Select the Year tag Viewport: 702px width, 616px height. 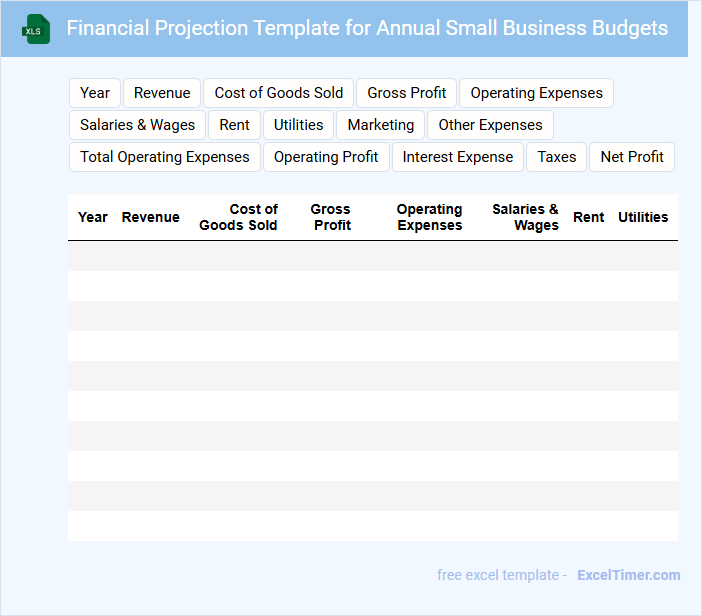click(95, 93)
